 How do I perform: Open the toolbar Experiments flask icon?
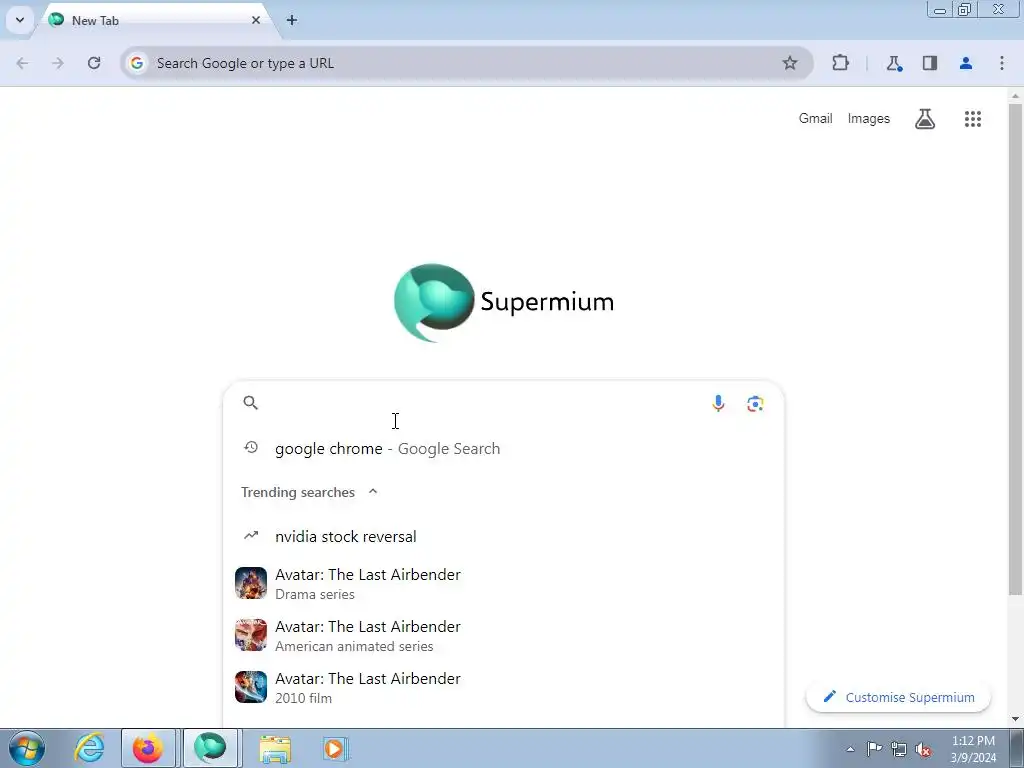(894, 63)
